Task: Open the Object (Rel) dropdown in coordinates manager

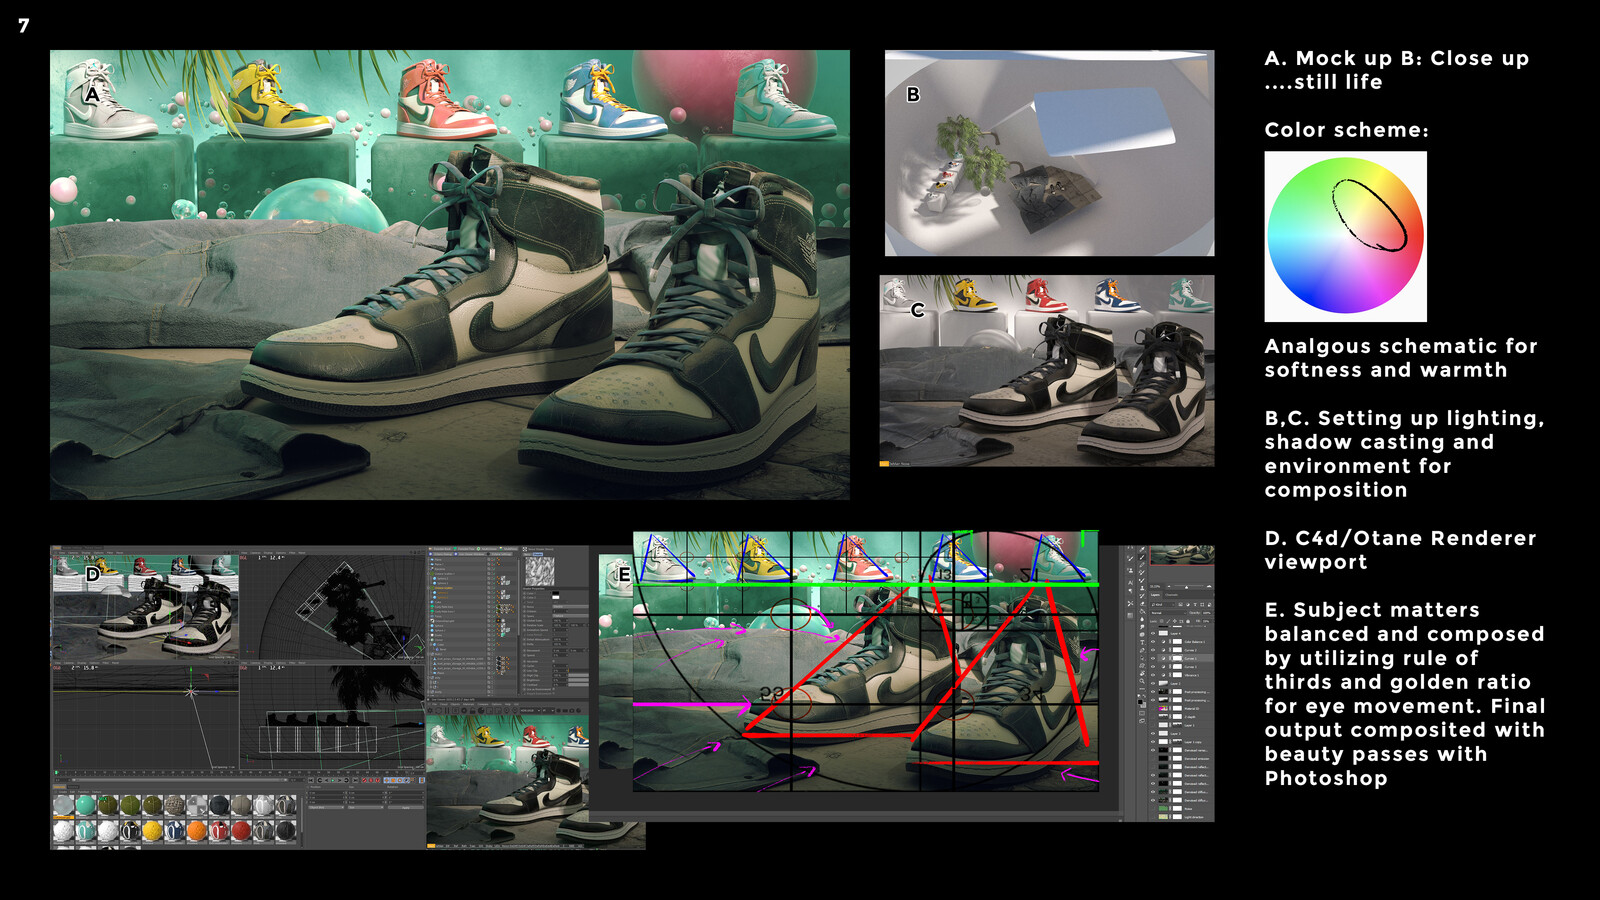Action: pyautogui.click(x=326, y=807)
